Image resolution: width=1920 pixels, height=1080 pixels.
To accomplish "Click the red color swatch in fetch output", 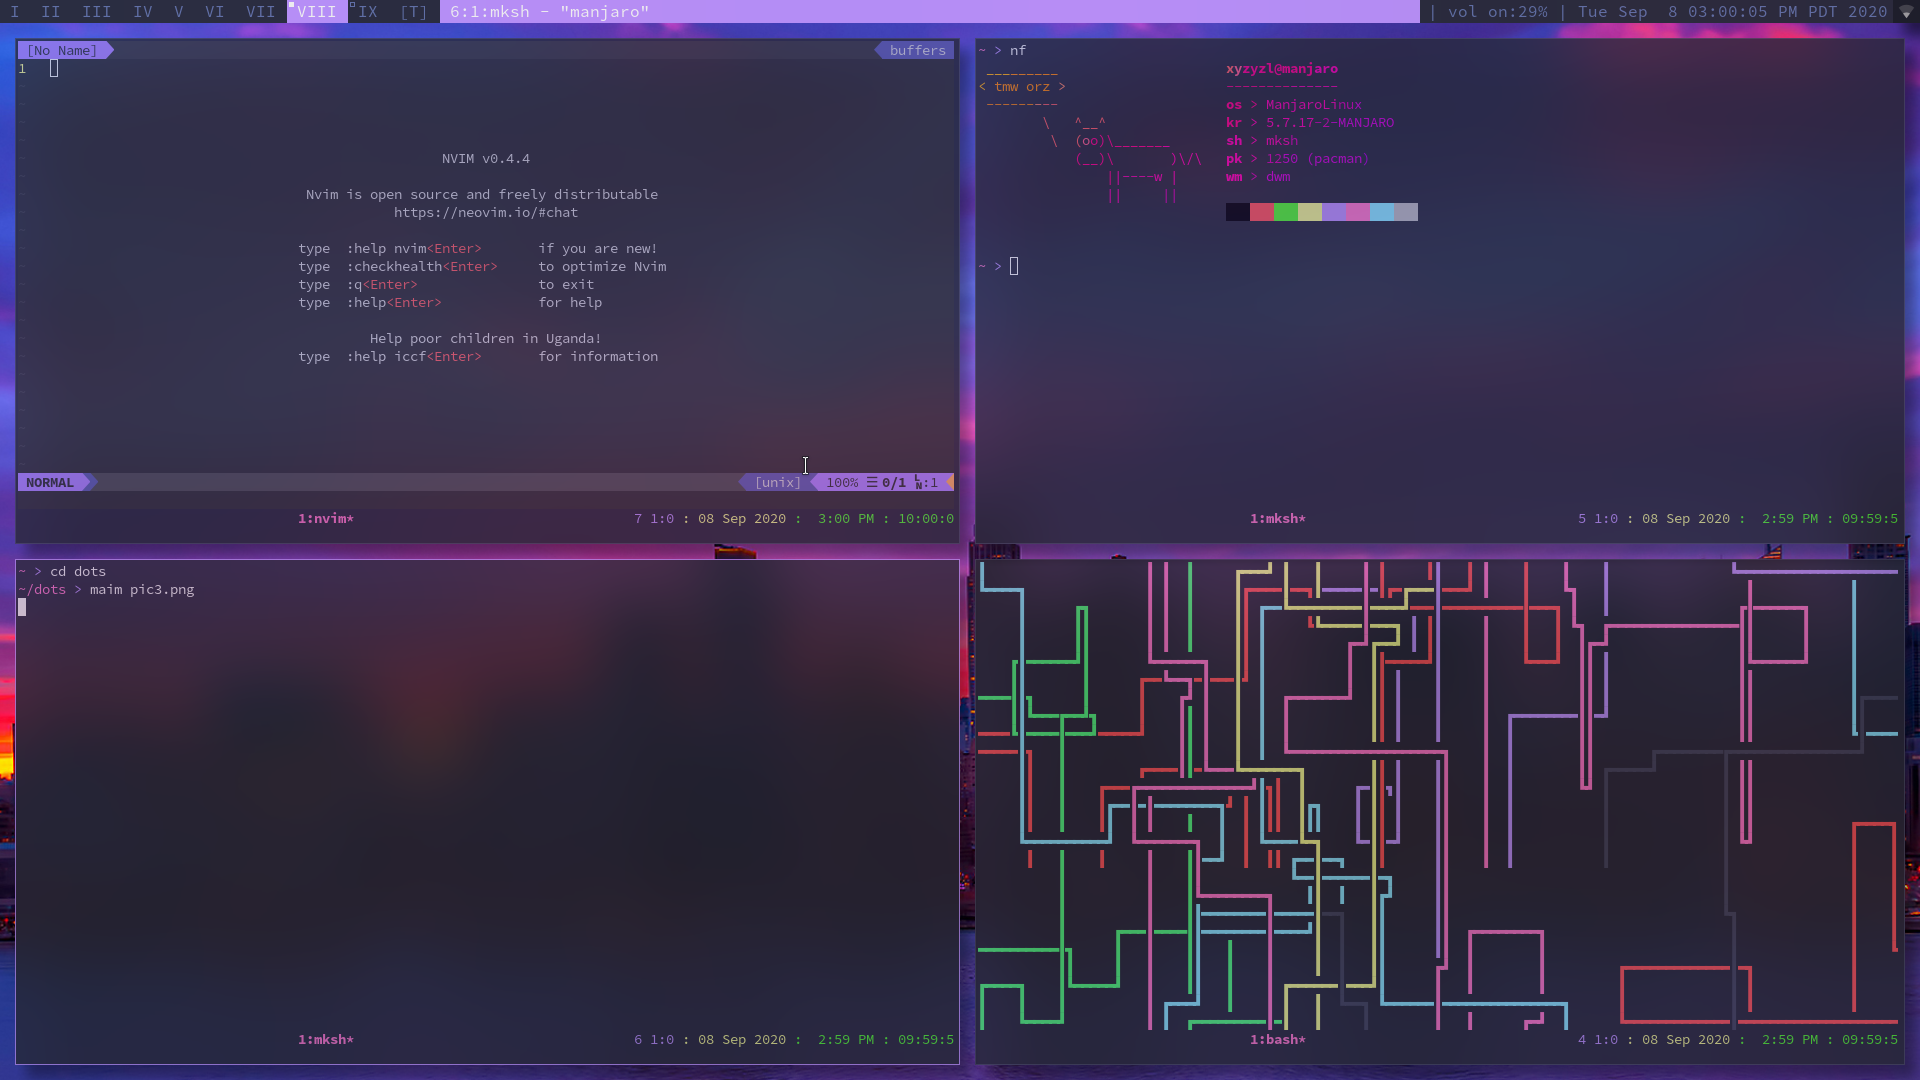I will (1261, 212).
